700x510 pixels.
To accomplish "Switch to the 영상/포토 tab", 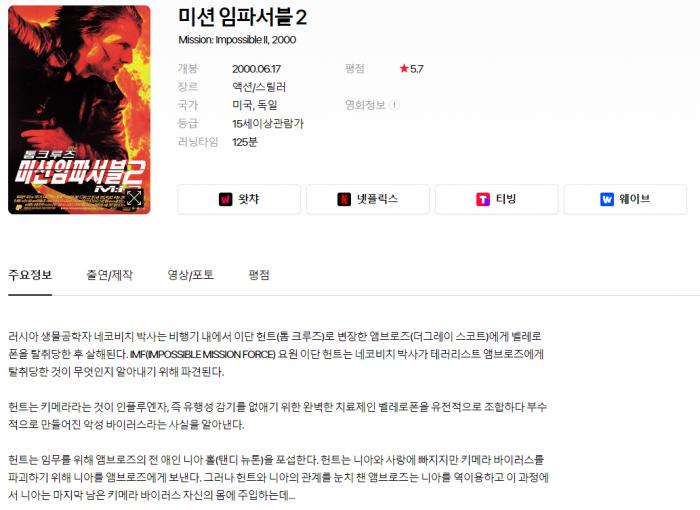I will coord(191,275).
